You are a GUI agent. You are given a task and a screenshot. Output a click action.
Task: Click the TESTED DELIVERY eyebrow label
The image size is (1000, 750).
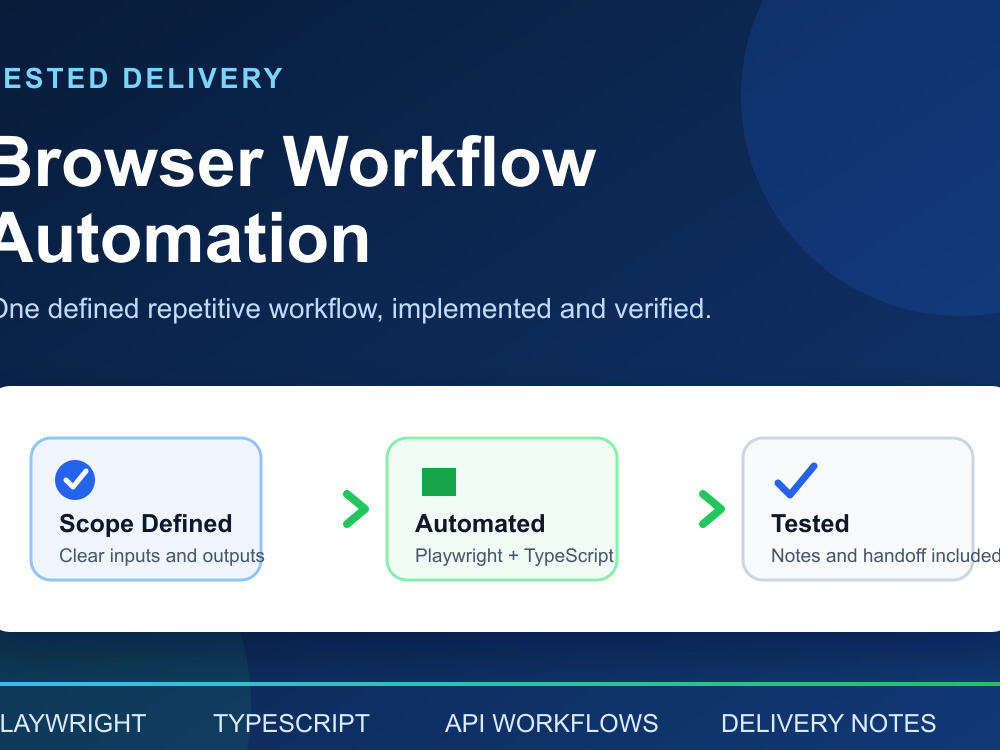[x=142, y=78]
